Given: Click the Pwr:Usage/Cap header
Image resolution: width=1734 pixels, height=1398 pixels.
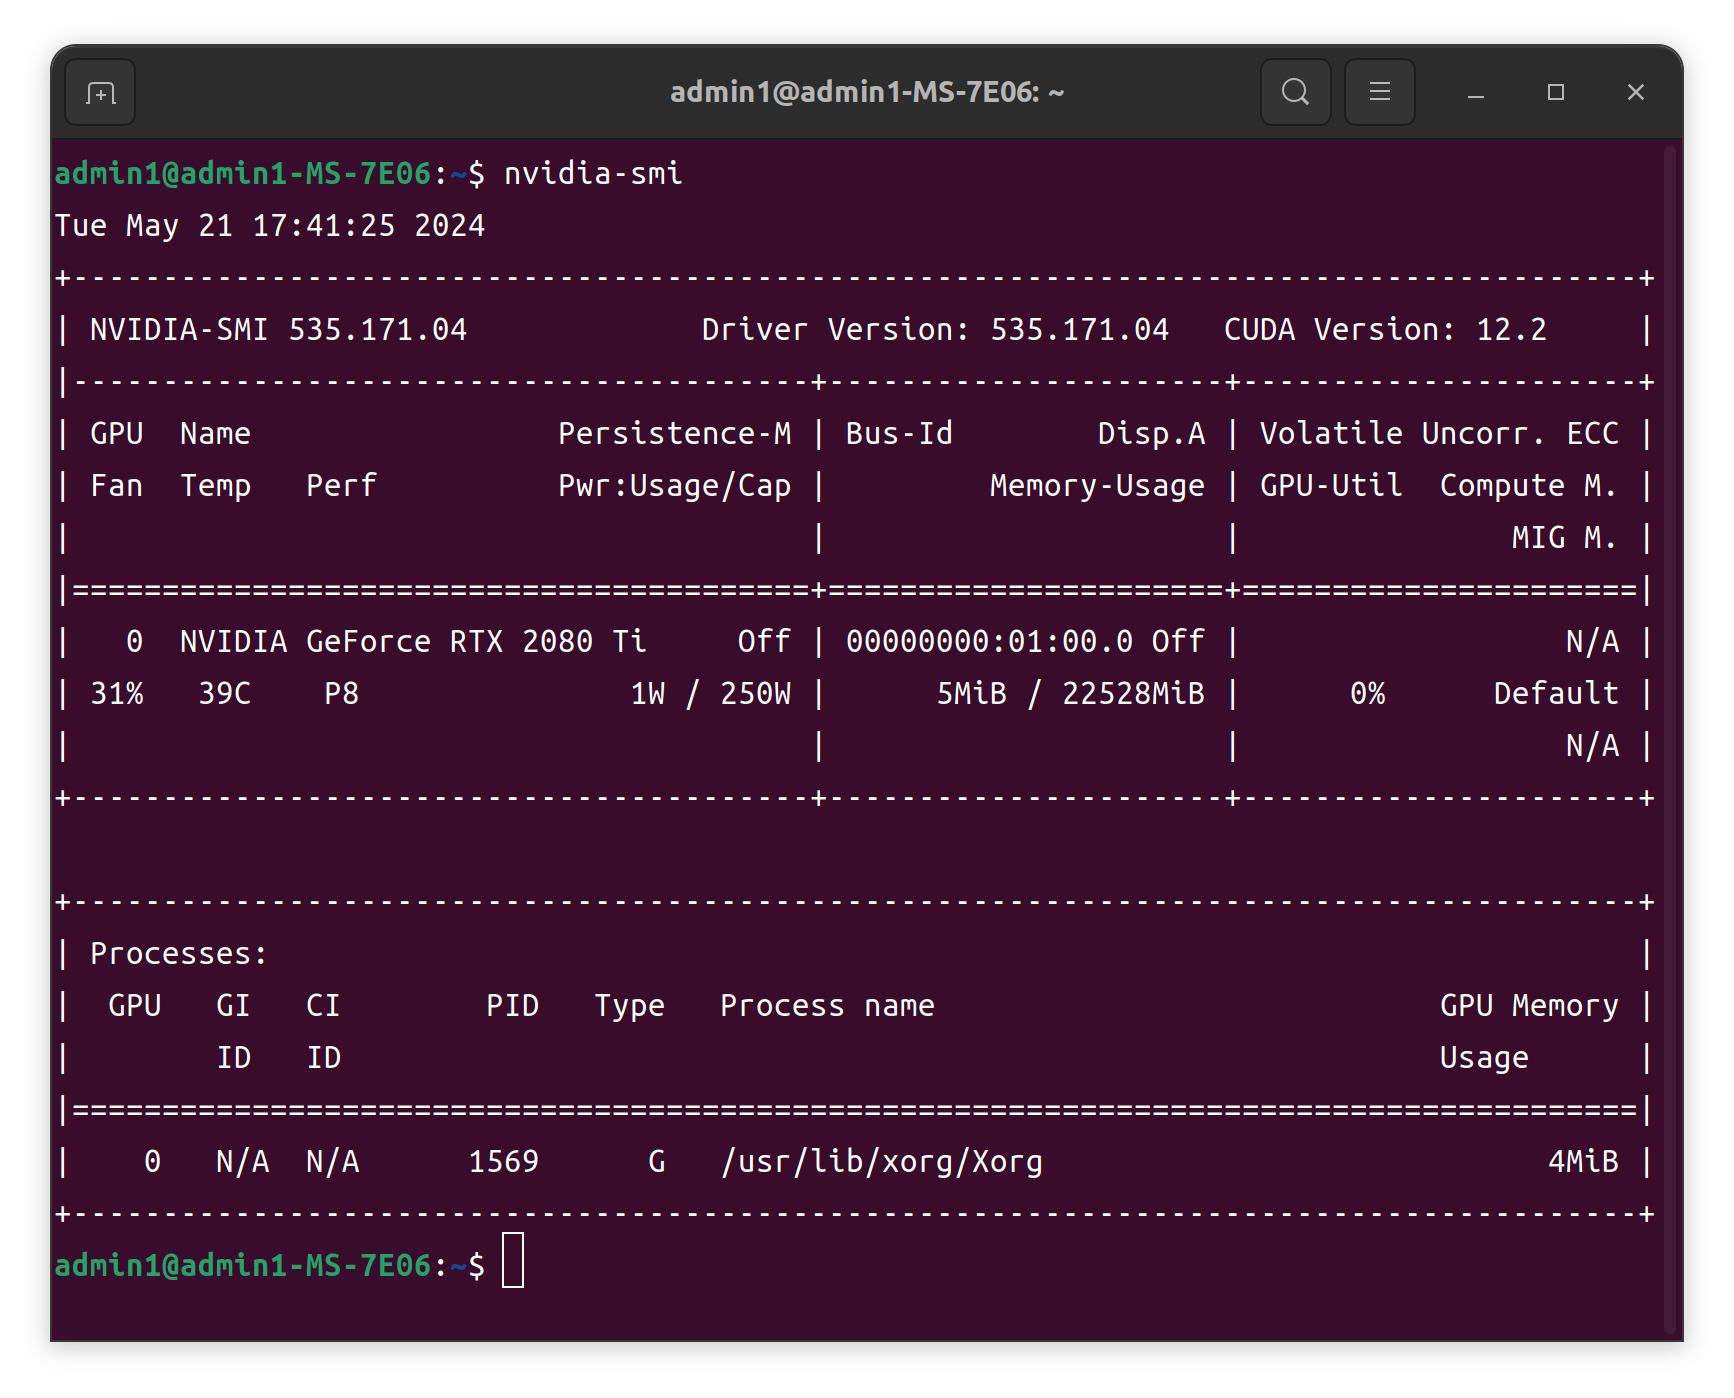Looking at the screenshot, I should 675,486.
